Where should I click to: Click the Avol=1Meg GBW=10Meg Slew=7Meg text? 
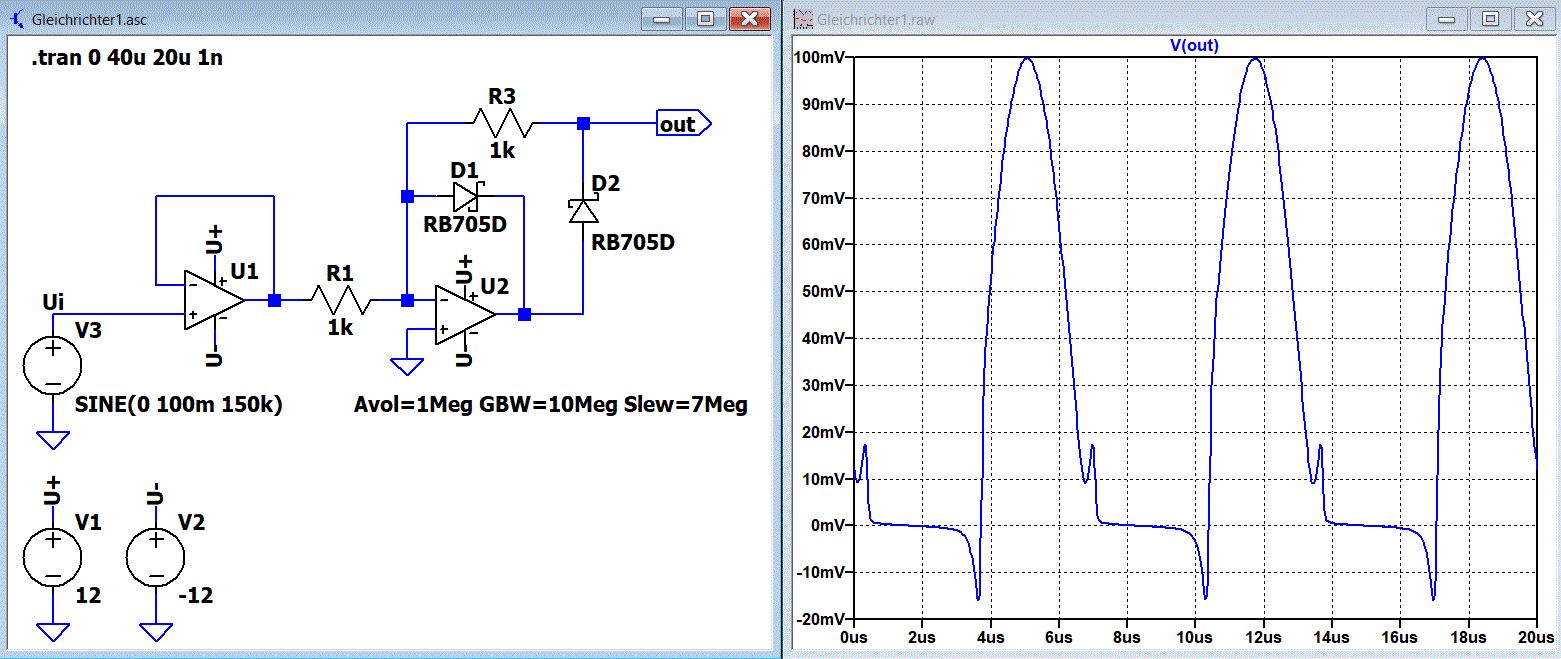(551, 405)
